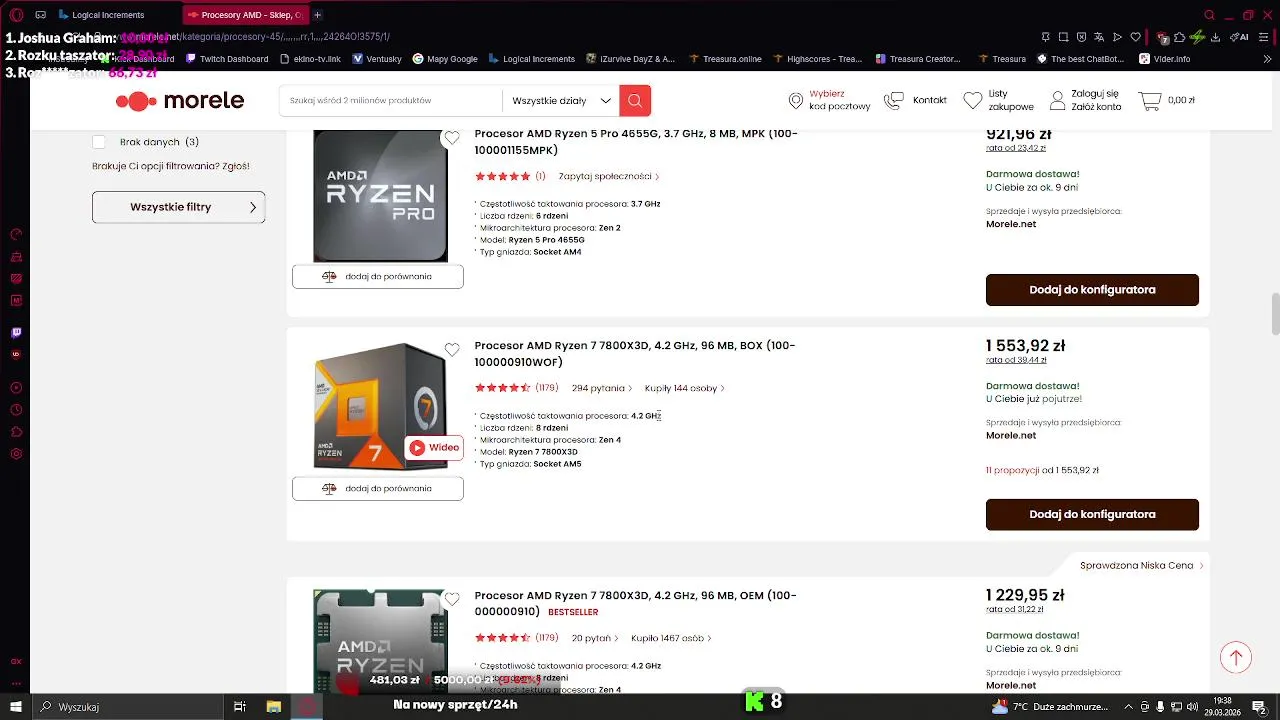The image size is (1280, 720).
Task: Open the Treasura.online bookmark
Action: 725,59
